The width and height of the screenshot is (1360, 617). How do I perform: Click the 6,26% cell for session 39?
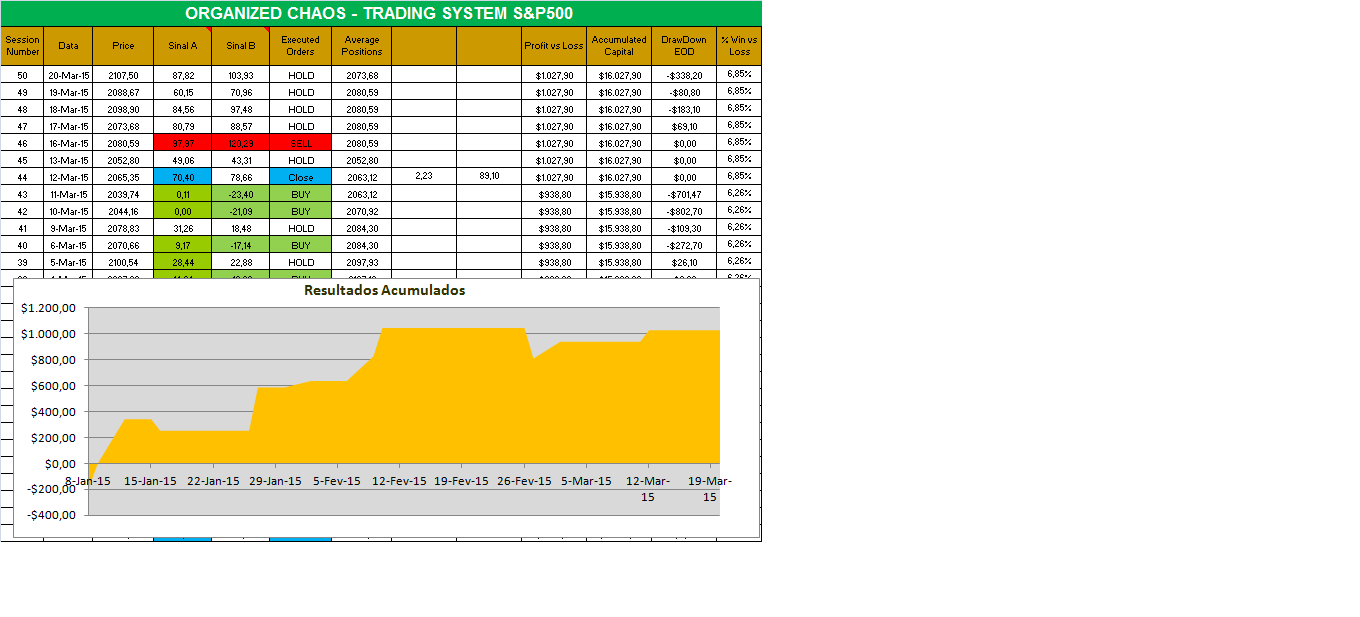click(x=739, y=262)
